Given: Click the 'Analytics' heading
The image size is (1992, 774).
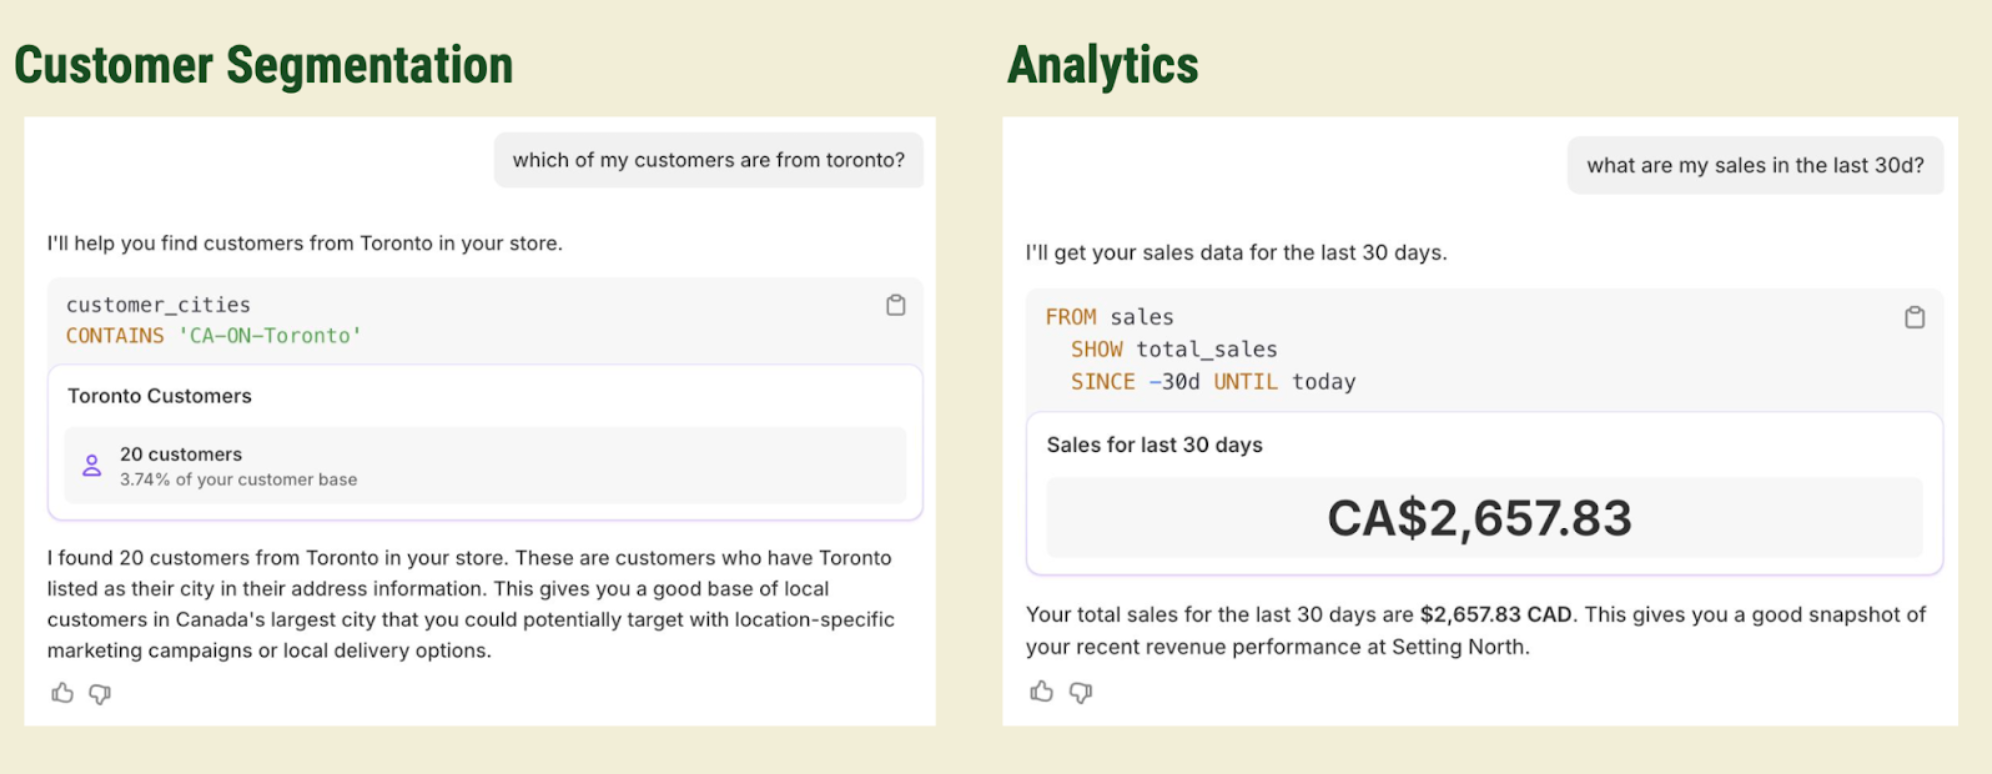Looking at the screenshot, I should pos(1102,65).
